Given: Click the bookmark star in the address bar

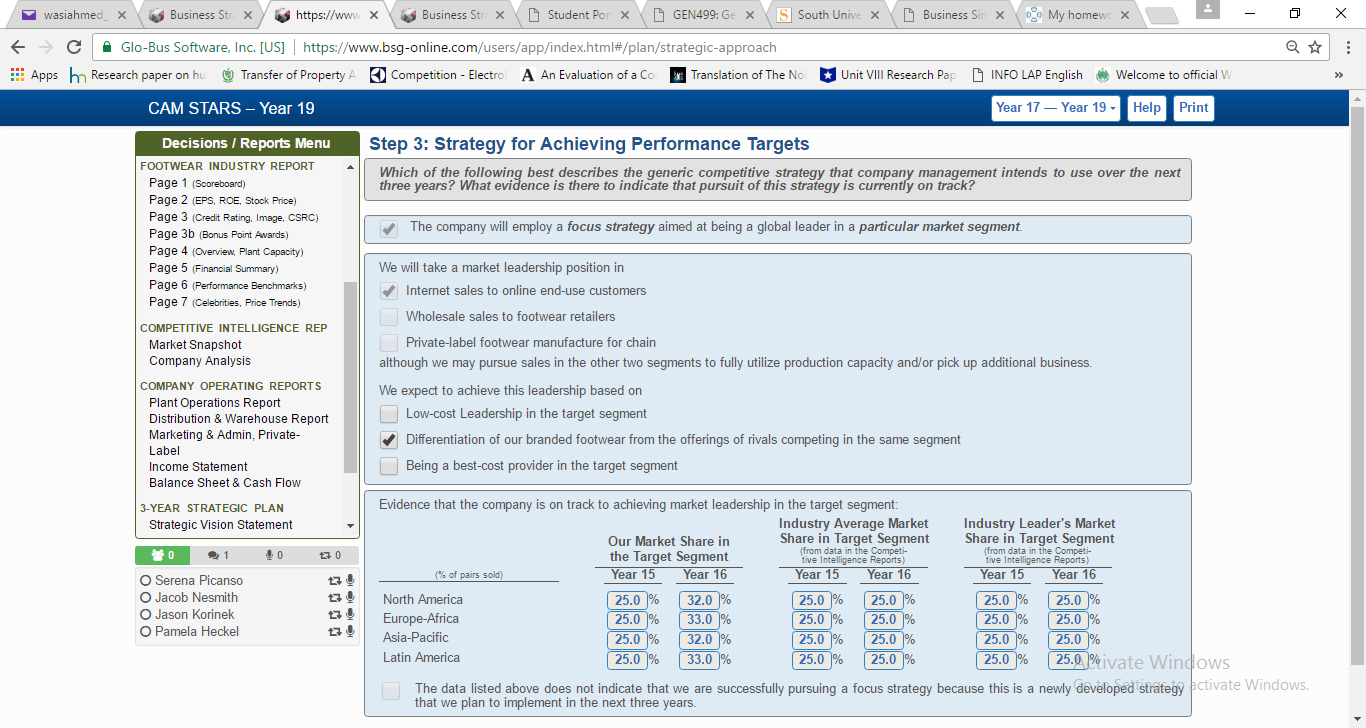Looking at the screenshot, I should coord(1315,46).
